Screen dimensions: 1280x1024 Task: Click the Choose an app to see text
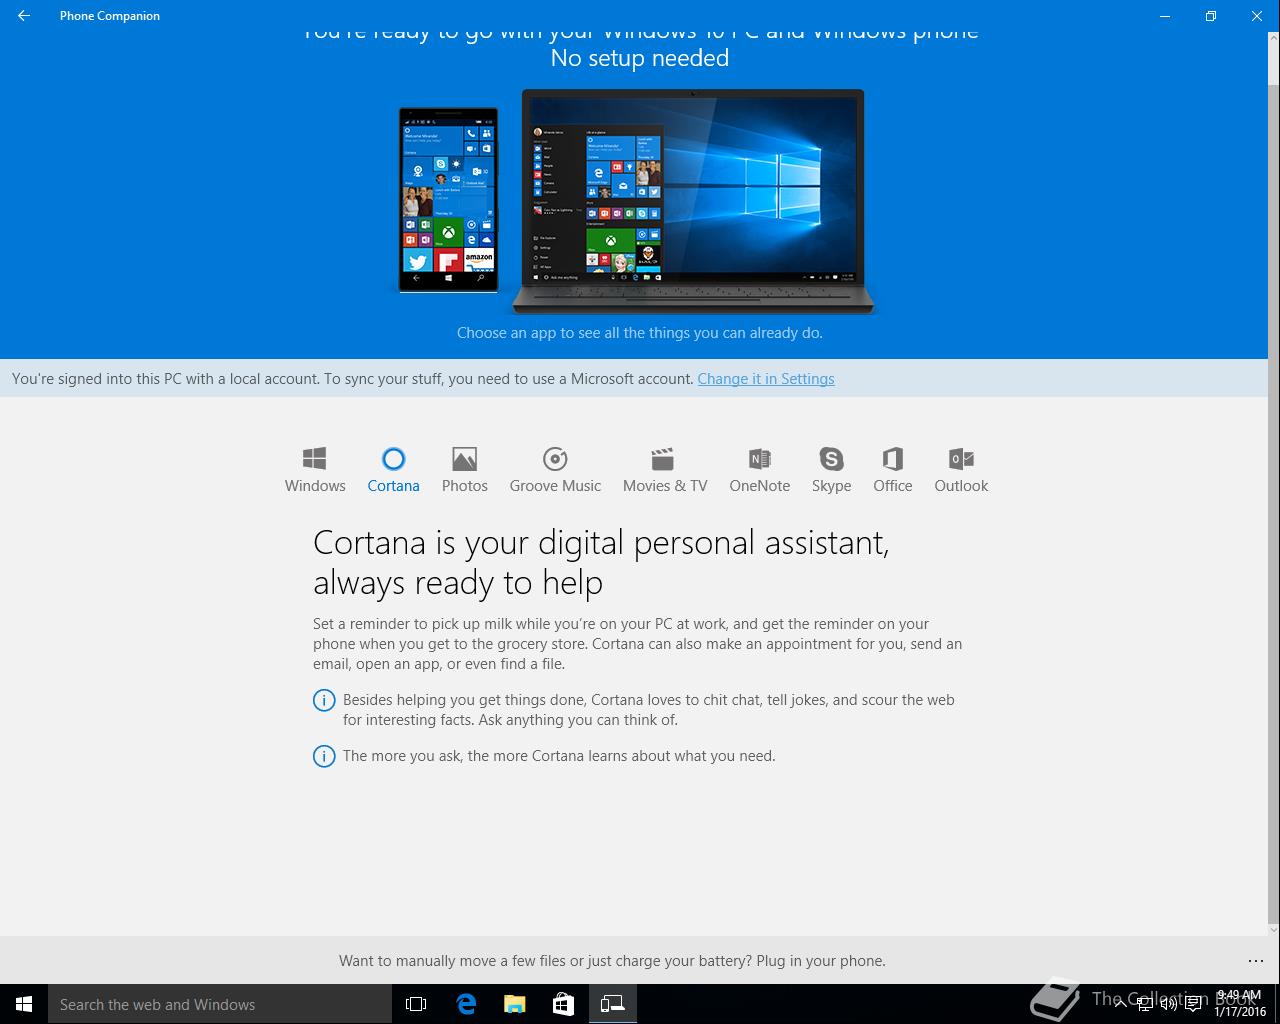[x=640, y=333]
